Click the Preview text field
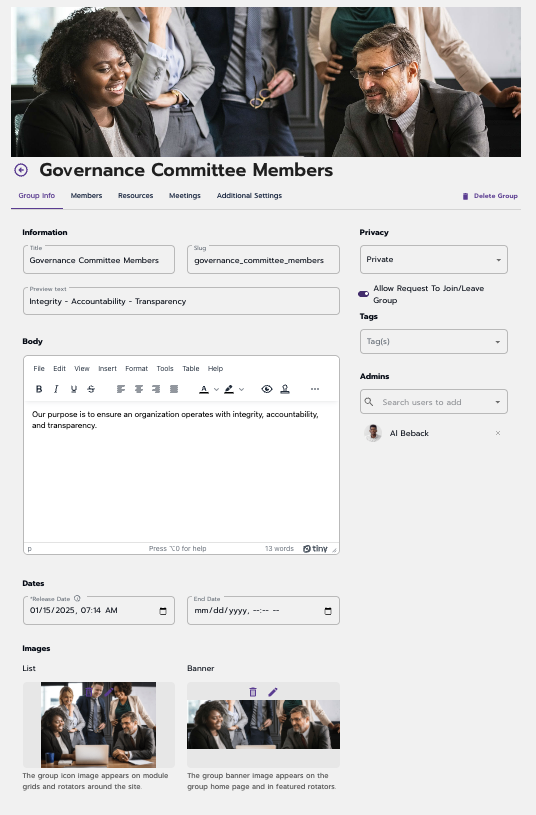Screen dimensions: 536x815 click(x=181, y=301)
